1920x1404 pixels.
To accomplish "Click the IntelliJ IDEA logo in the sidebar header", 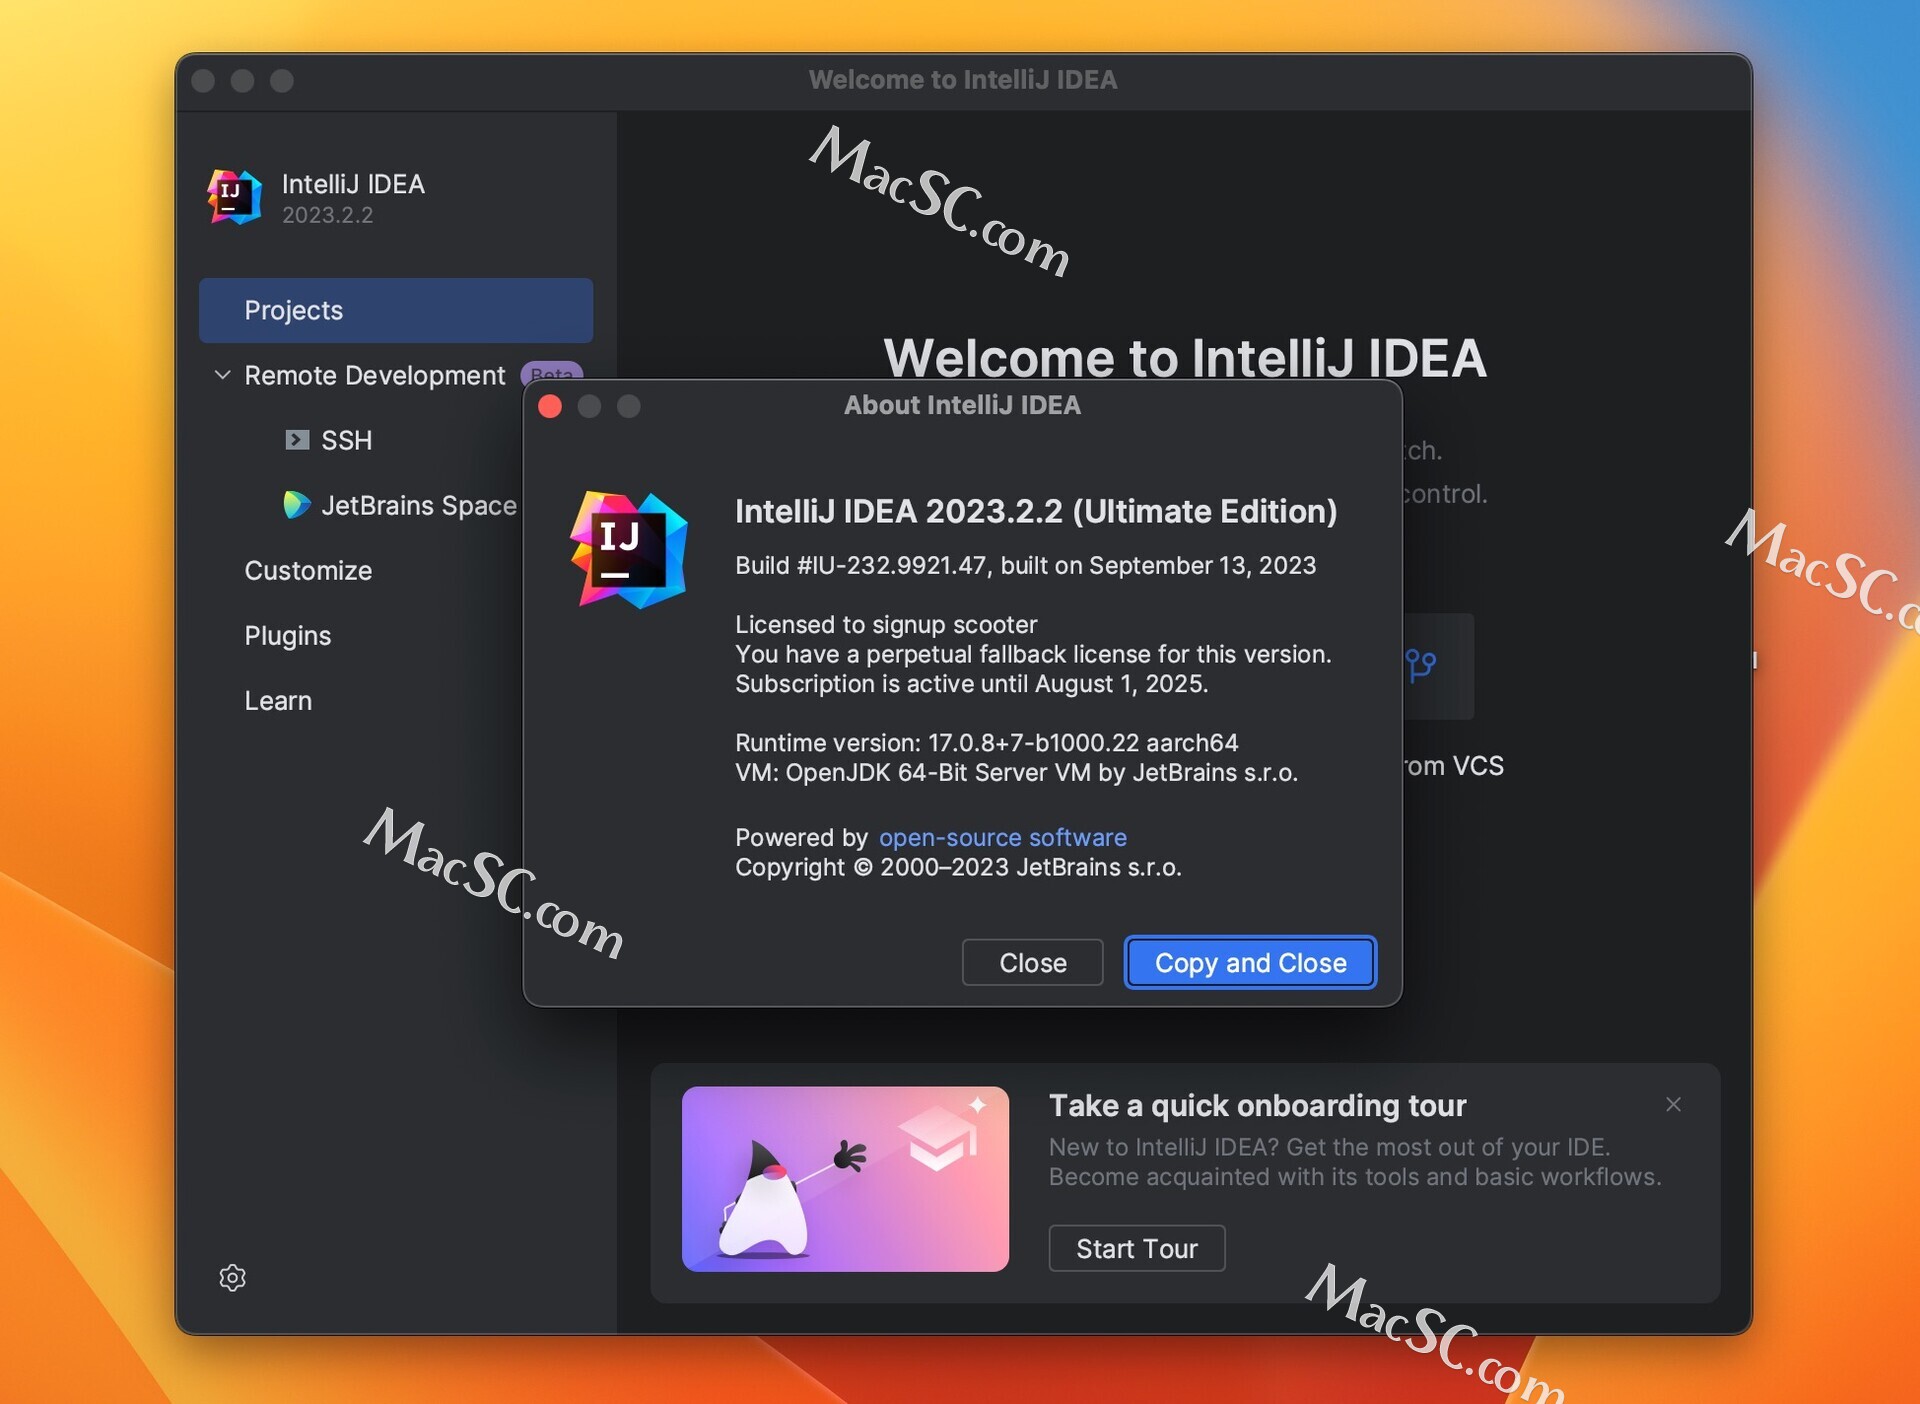I will [x=234, y=196].
